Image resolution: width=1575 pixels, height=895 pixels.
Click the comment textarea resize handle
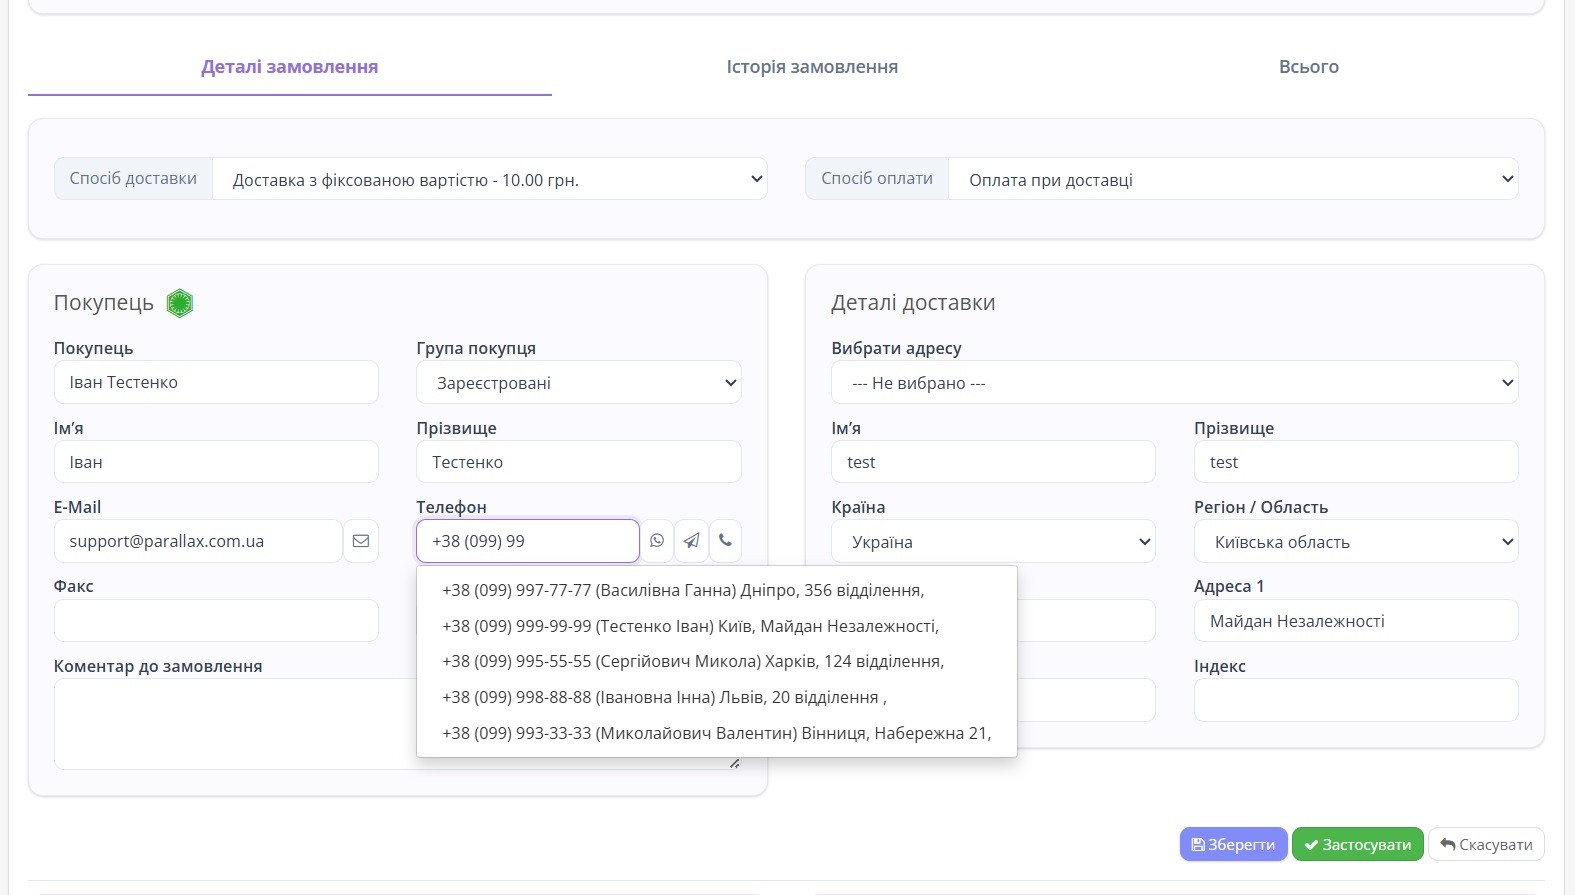click(735, 763)
